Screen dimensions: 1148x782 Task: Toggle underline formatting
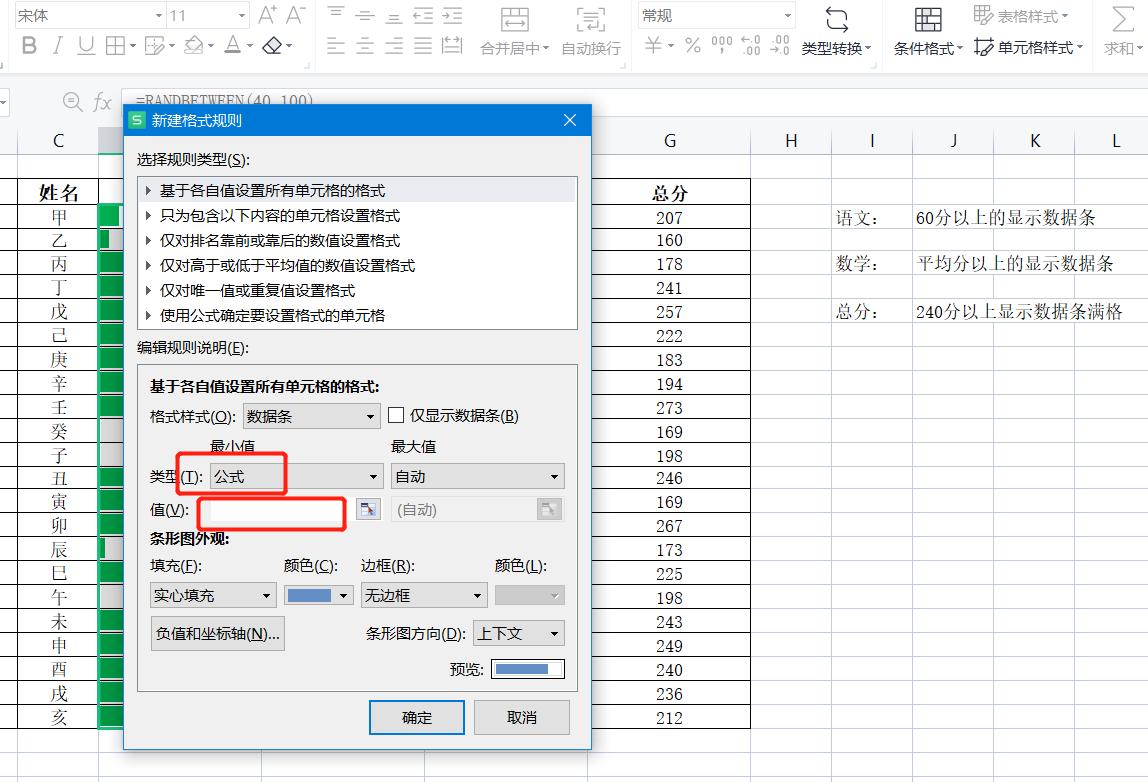(85, 46)
